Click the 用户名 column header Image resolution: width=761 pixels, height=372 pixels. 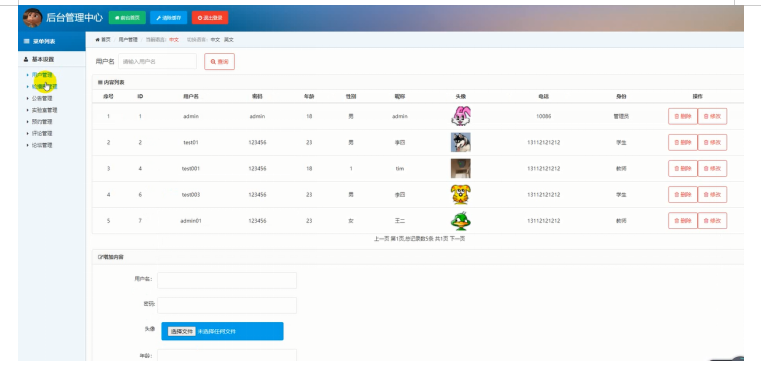tap(191, 97)
